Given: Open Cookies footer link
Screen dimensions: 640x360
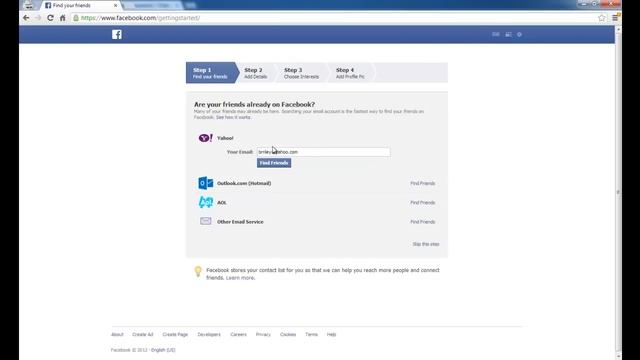Looking at the screenshot, I should (x=288, y=334).
